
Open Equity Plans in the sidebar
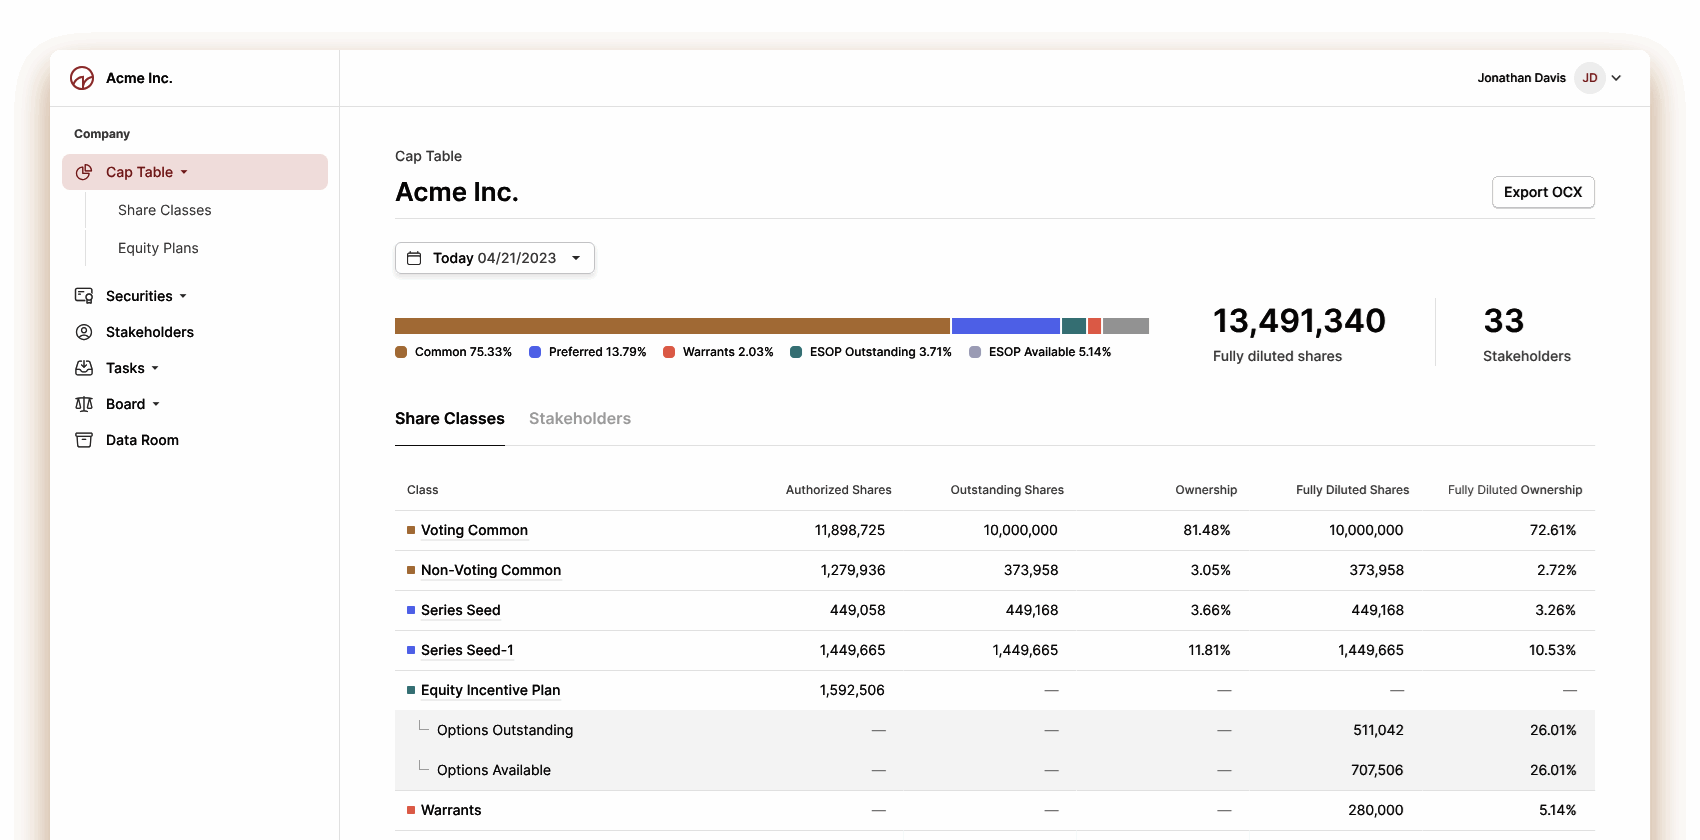tap(158, 248)
